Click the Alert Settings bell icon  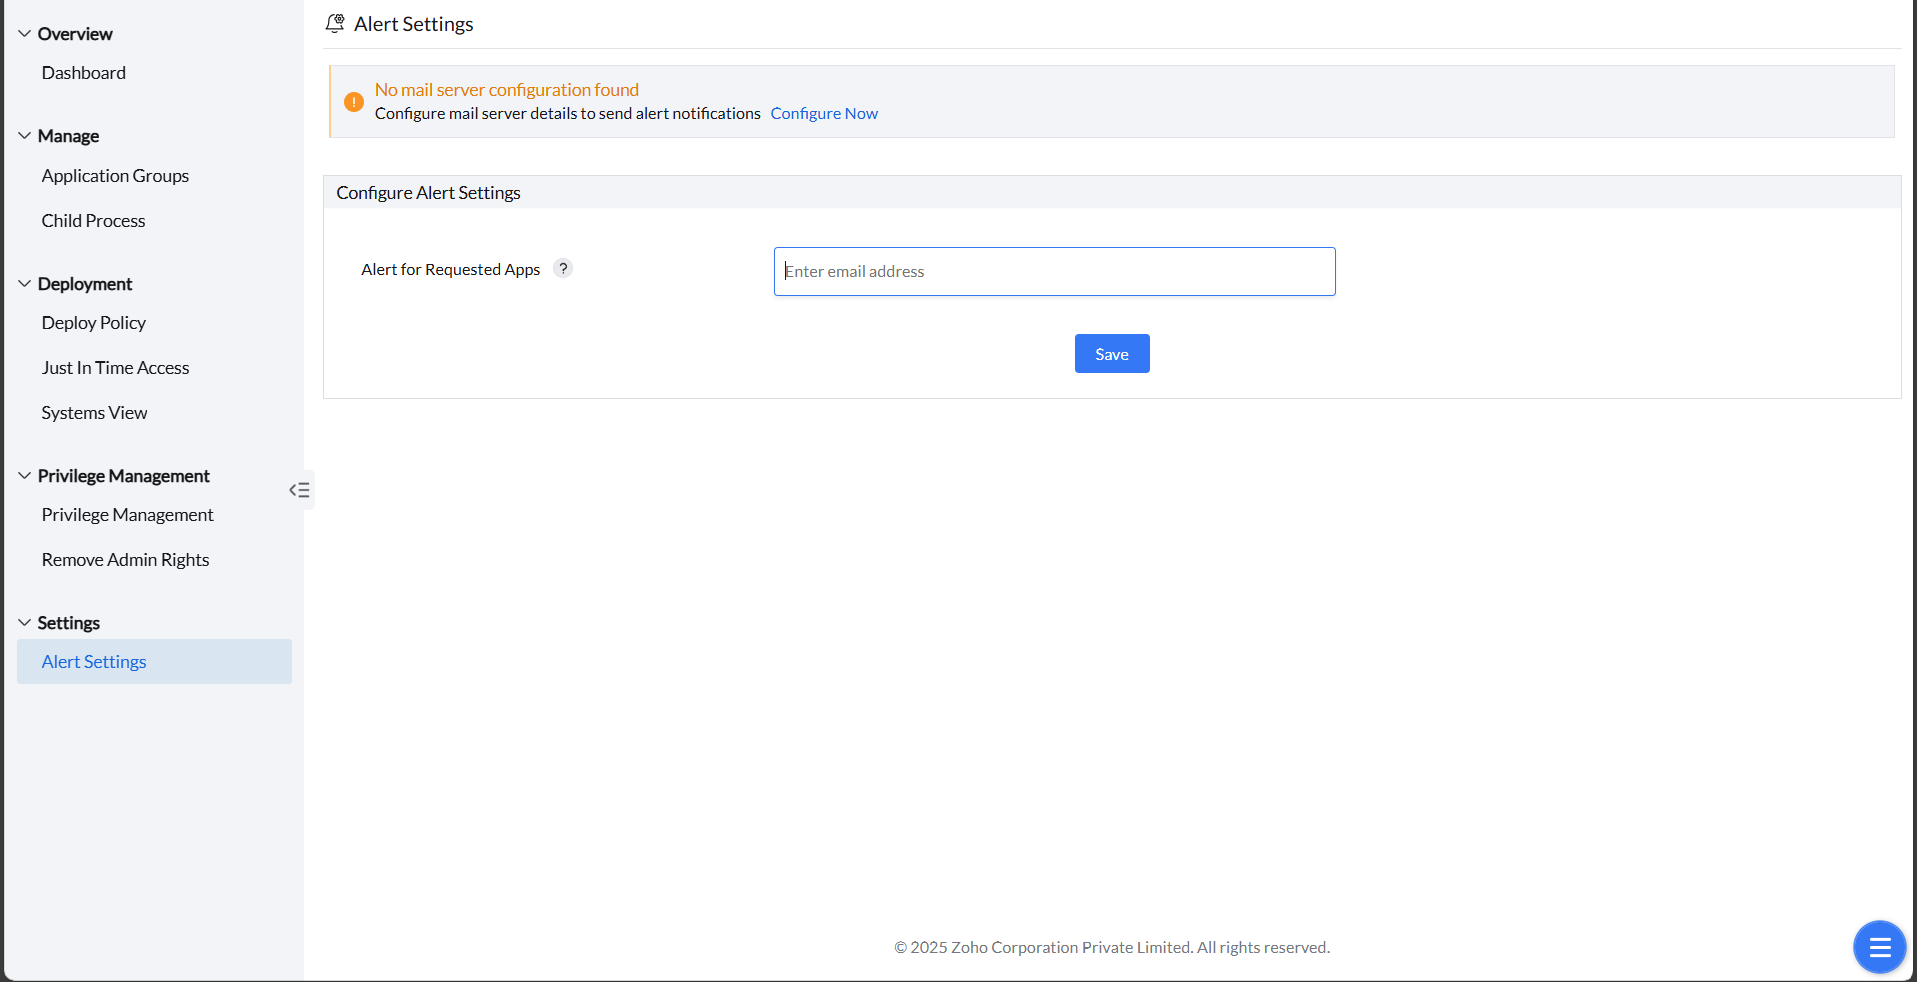coord(335,24)
